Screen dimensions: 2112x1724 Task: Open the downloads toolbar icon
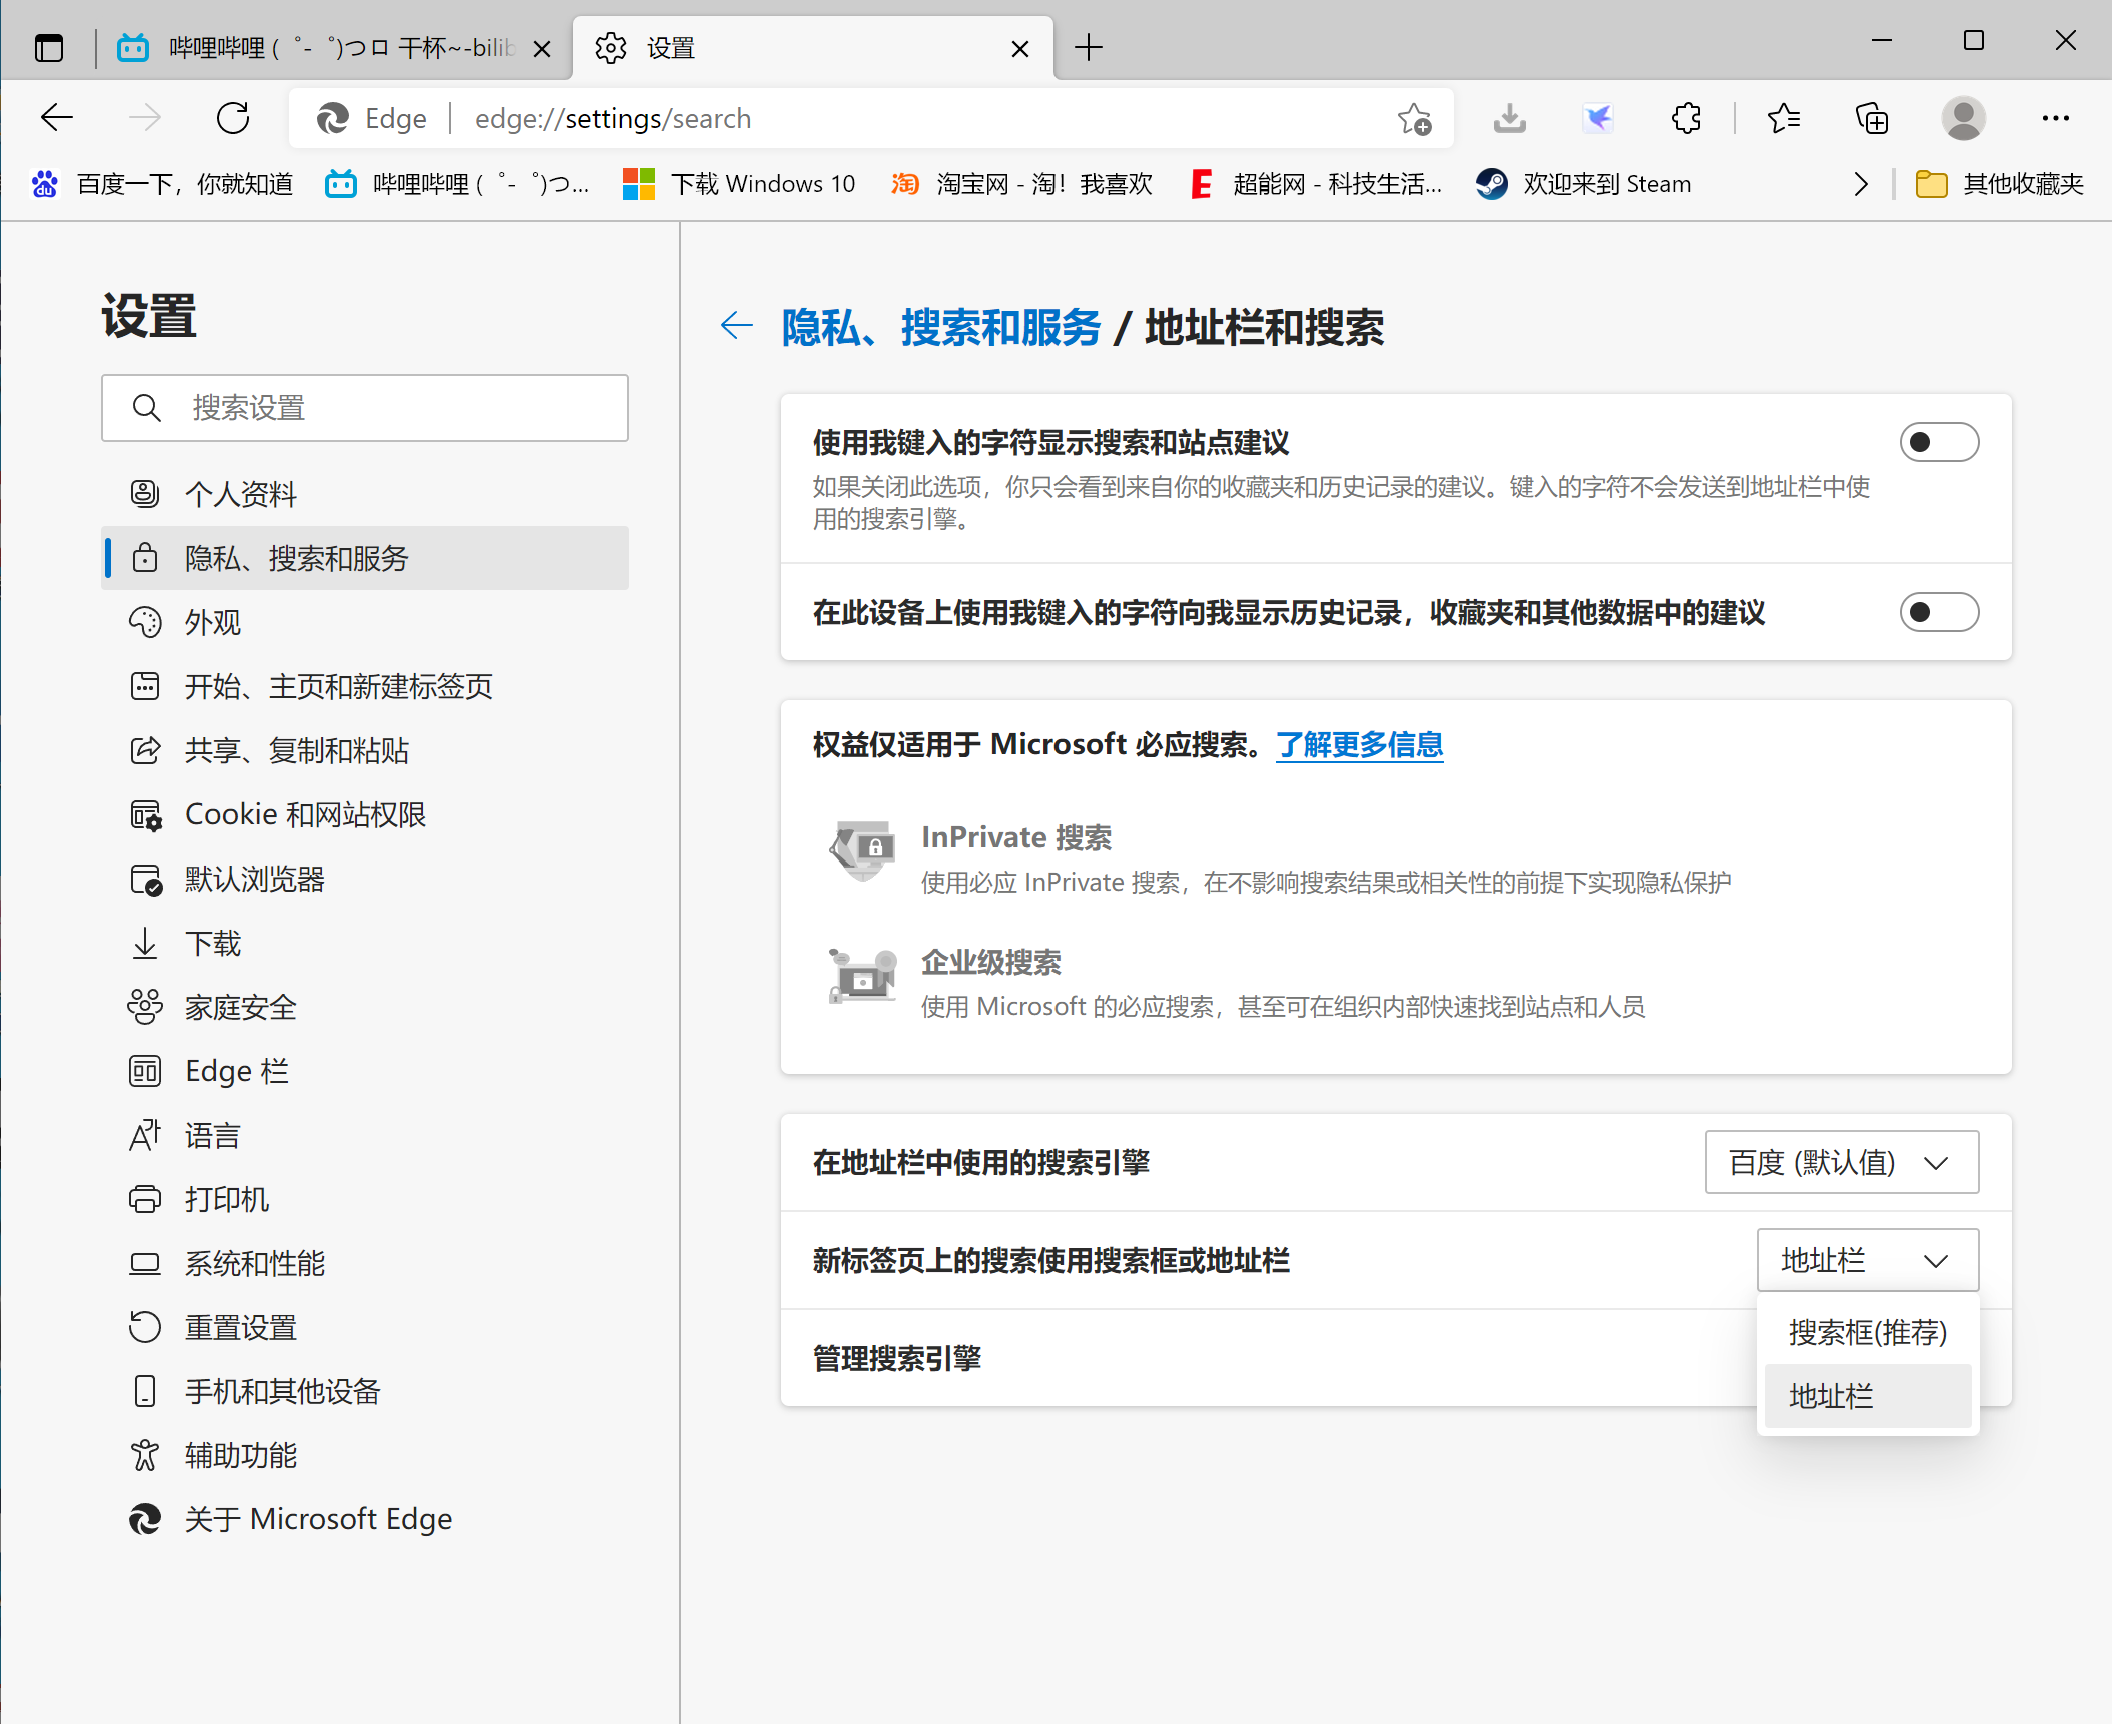pos(1509,119)
